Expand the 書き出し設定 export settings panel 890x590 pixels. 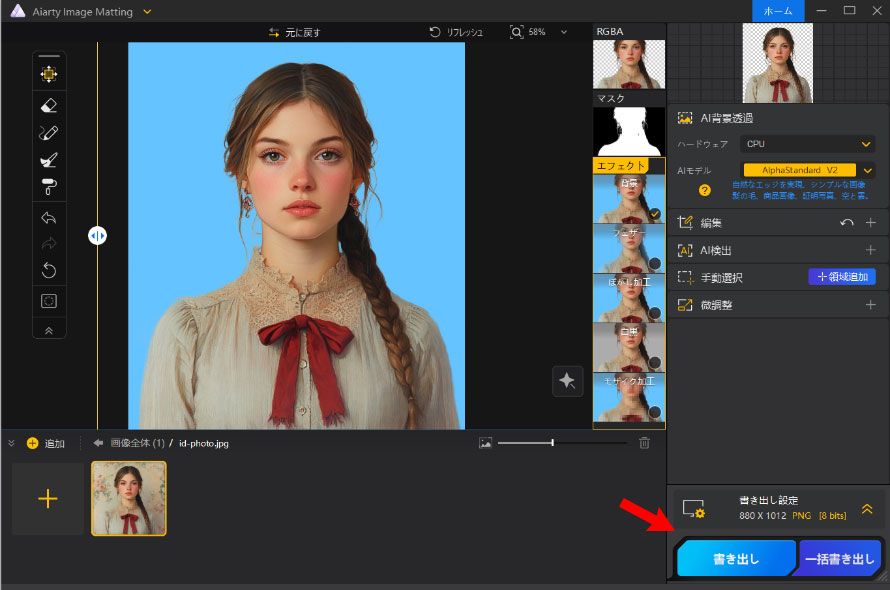pos(867,509)
